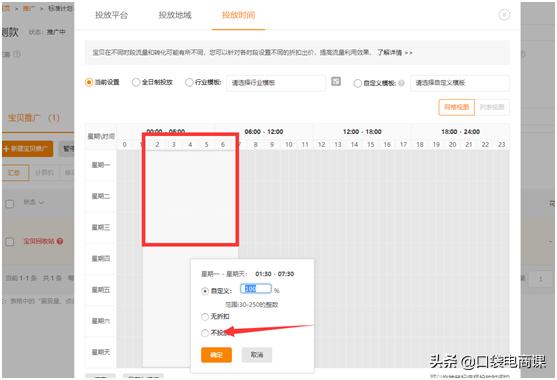Open the 请选择自定义模板 dropdown
557x380 pixels.
click(x=460, y=83)
